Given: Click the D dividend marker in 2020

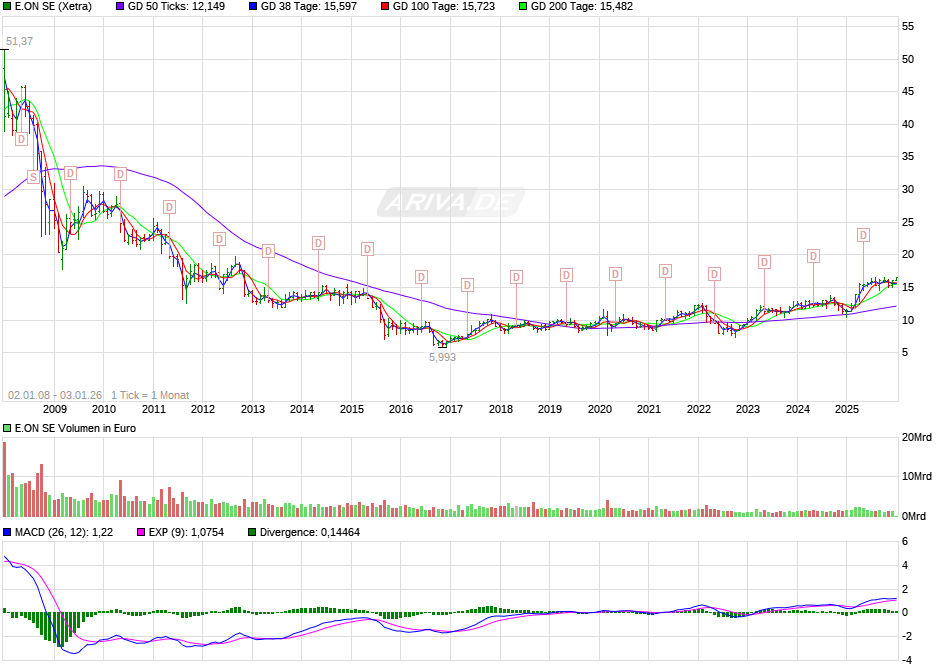Looking at the screenshot, I should pyautogui.click(x=615, y=274).
